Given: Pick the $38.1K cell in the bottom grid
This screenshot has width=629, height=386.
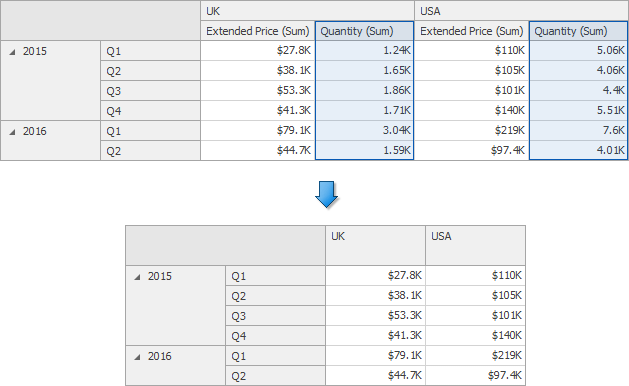Looking at the screenshot, I should (x=375, y=296).
